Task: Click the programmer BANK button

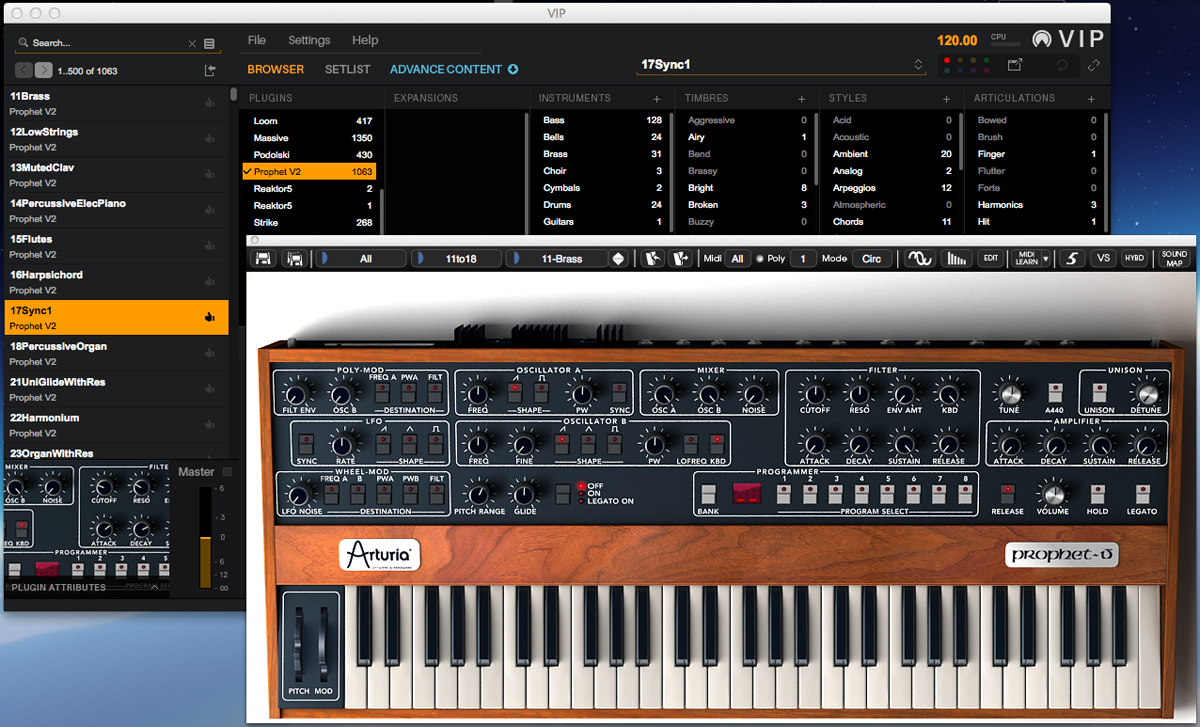Action: [x=708, y=494]
